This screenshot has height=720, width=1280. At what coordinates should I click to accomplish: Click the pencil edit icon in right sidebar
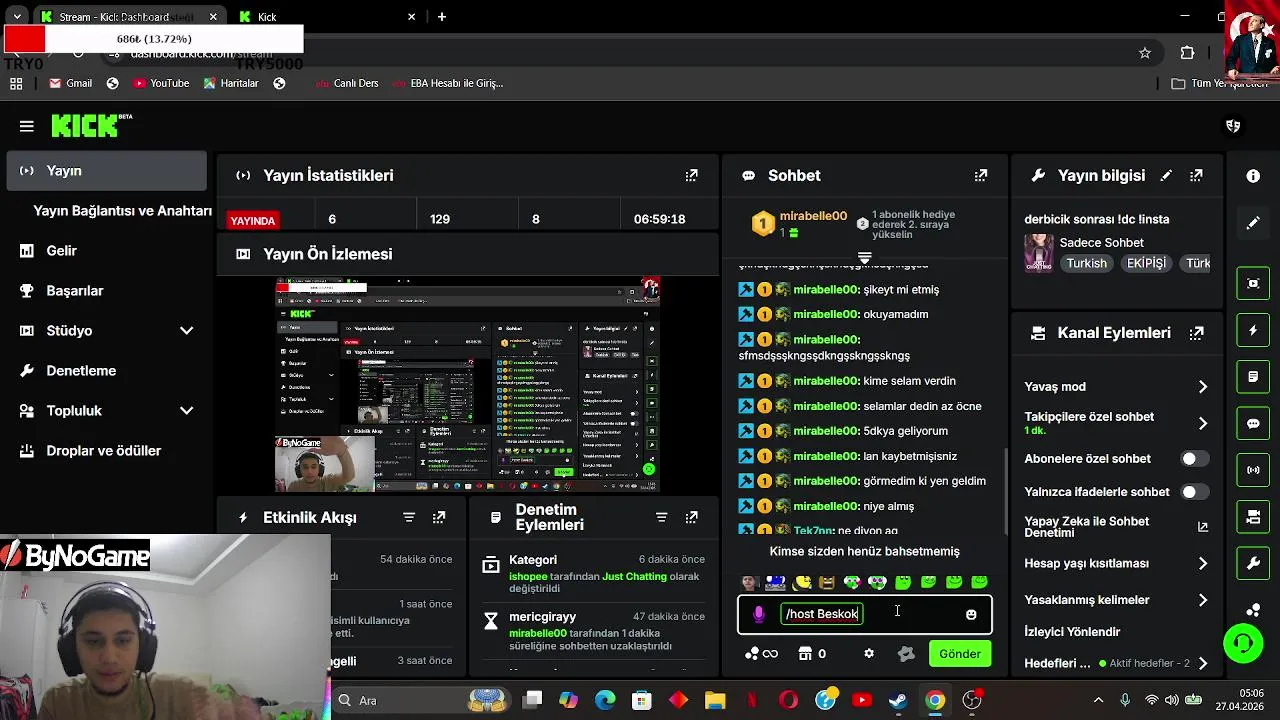pos(1253,223)
